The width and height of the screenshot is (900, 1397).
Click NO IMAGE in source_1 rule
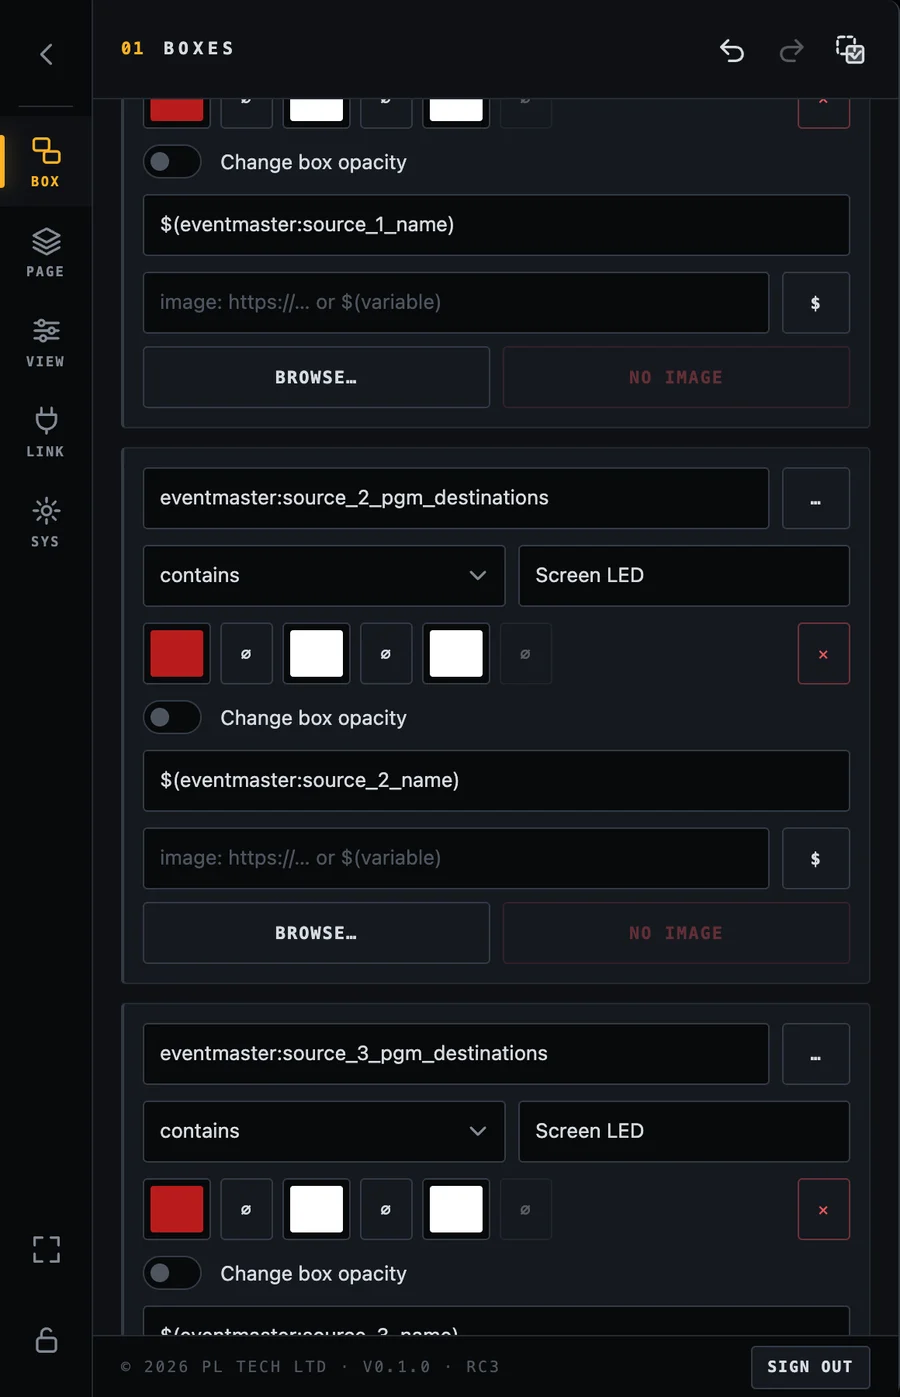pos(676,377)
